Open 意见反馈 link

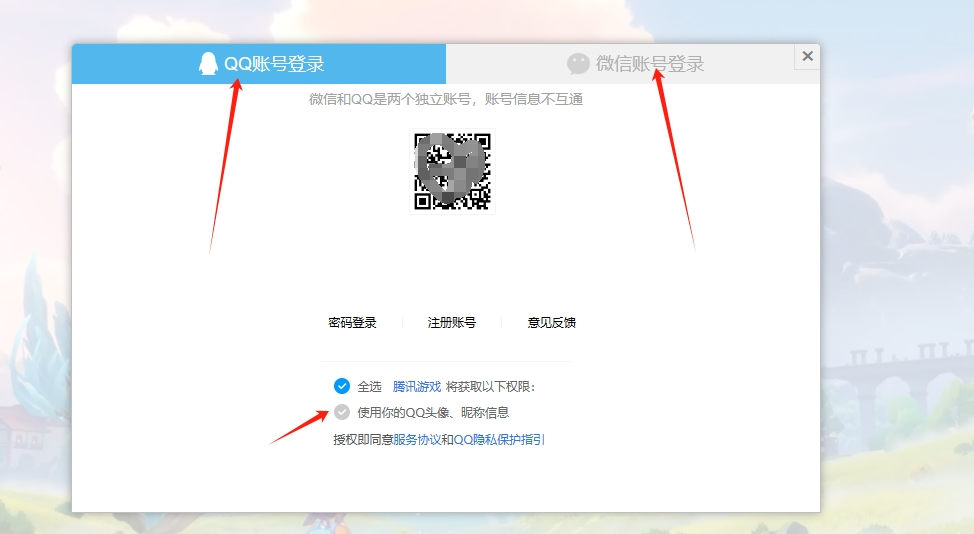click(x=552, y=323)
